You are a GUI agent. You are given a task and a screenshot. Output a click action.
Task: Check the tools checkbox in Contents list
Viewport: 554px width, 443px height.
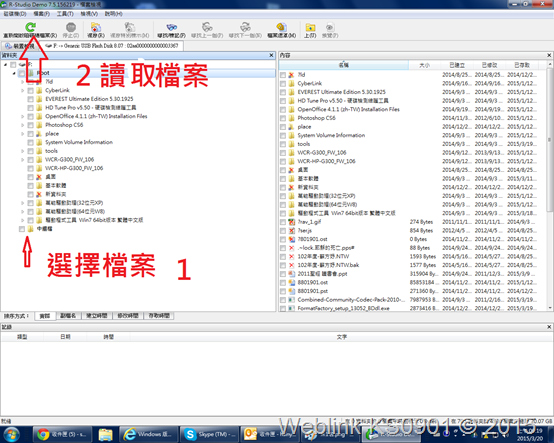pyautogui.click(x=283, y=144)
